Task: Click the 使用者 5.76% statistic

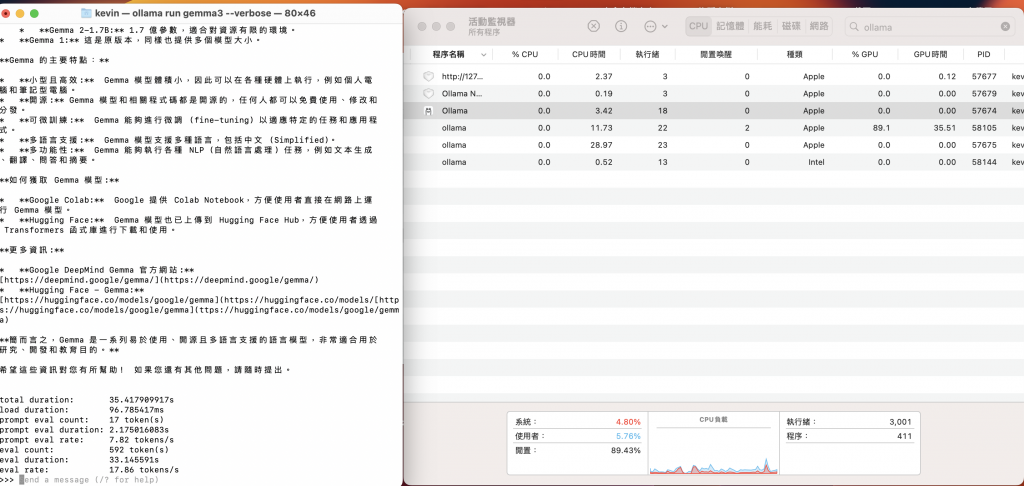Action: click(577, 436)
